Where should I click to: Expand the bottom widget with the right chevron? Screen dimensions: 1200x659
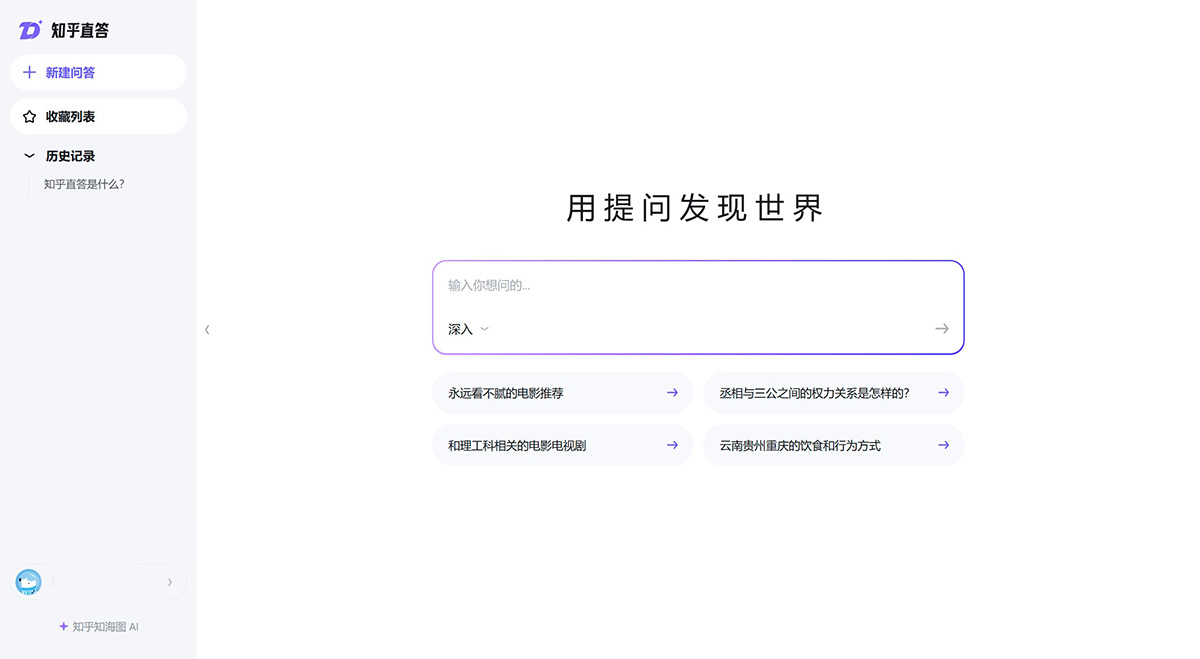(x=169, y=581)
